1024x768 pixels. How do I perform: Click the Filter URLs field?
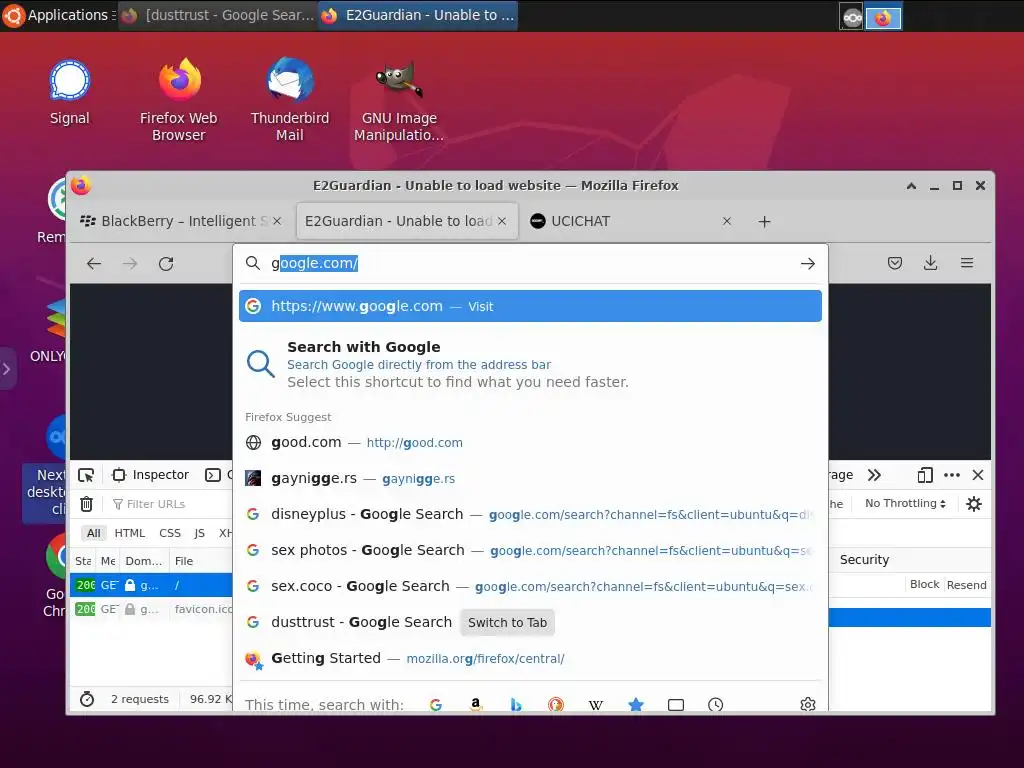171,504
